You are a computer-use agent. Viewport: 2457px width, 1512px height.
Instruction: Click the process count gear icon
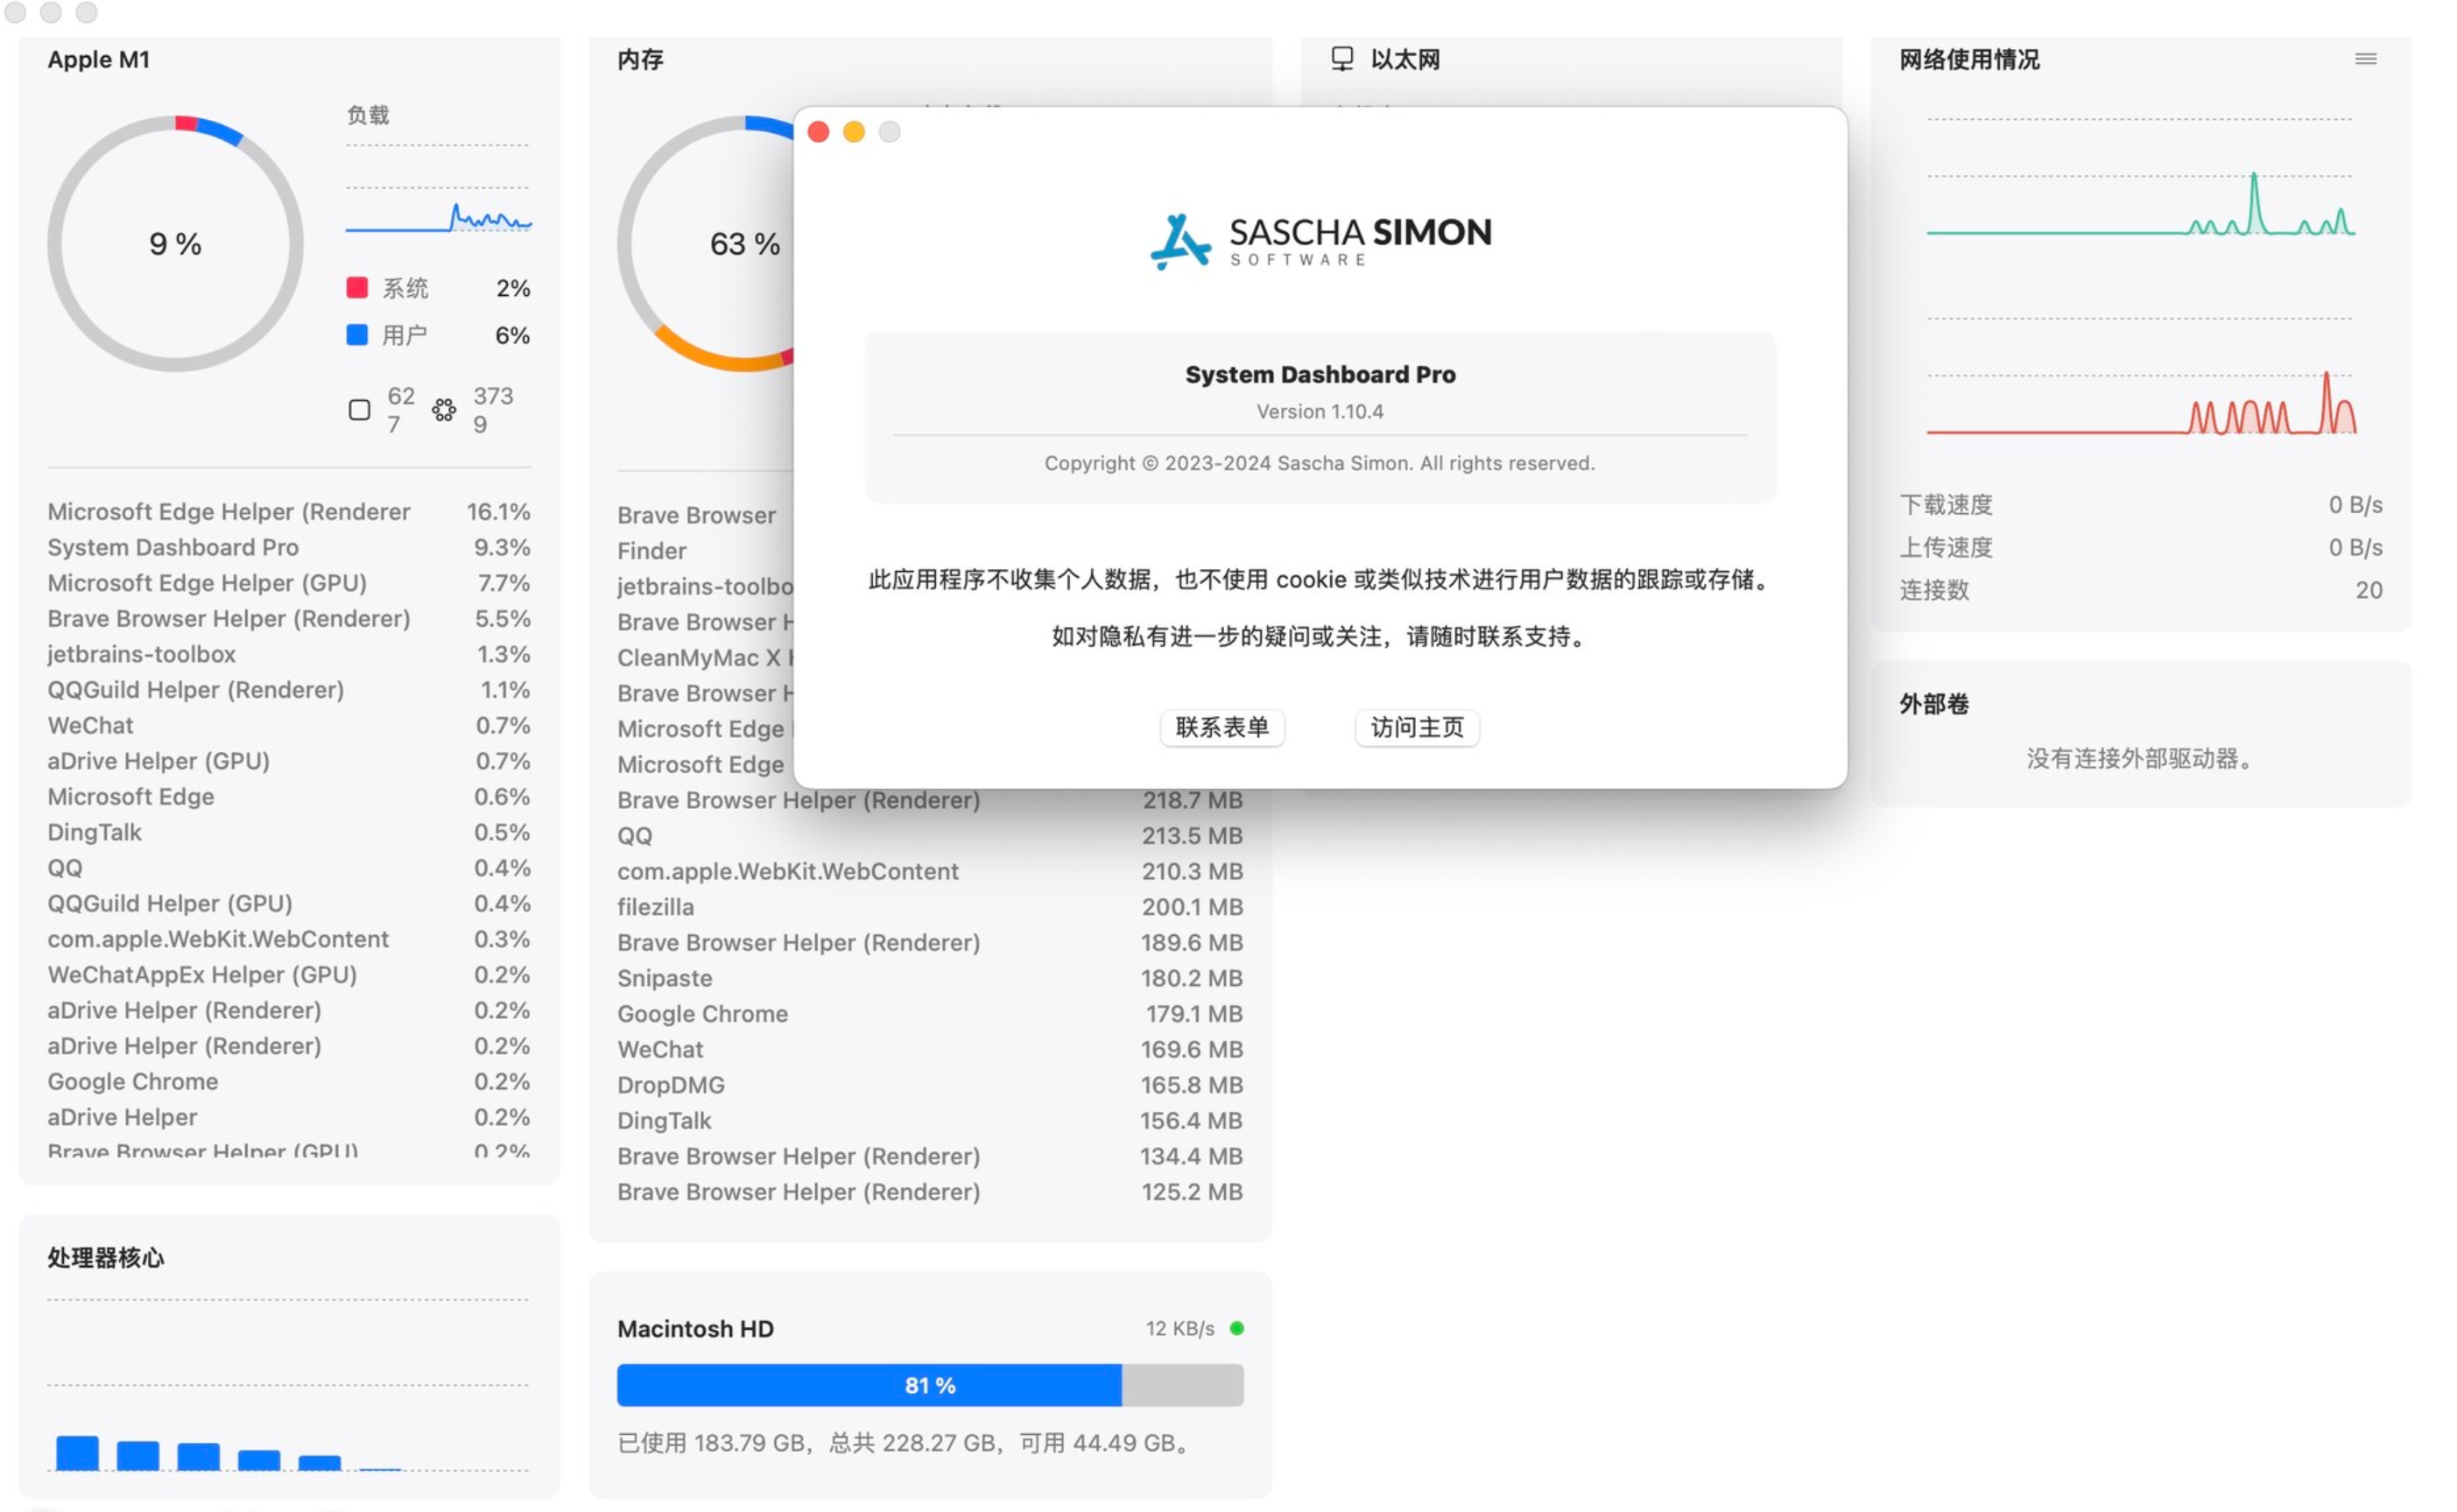click(x=444, y=410)
